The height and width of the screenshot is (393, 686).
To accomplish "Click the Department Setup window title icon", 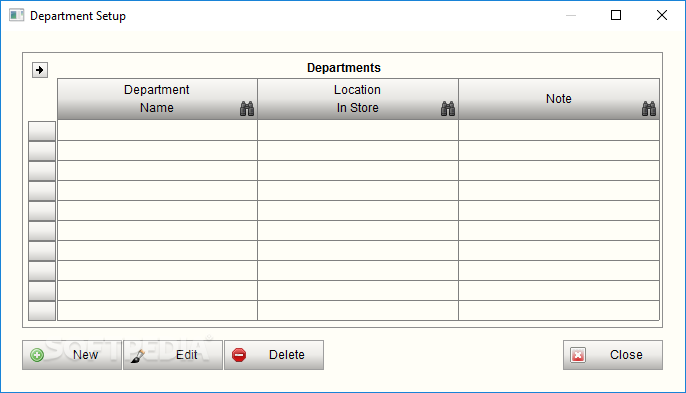I will tap(17, 15).
